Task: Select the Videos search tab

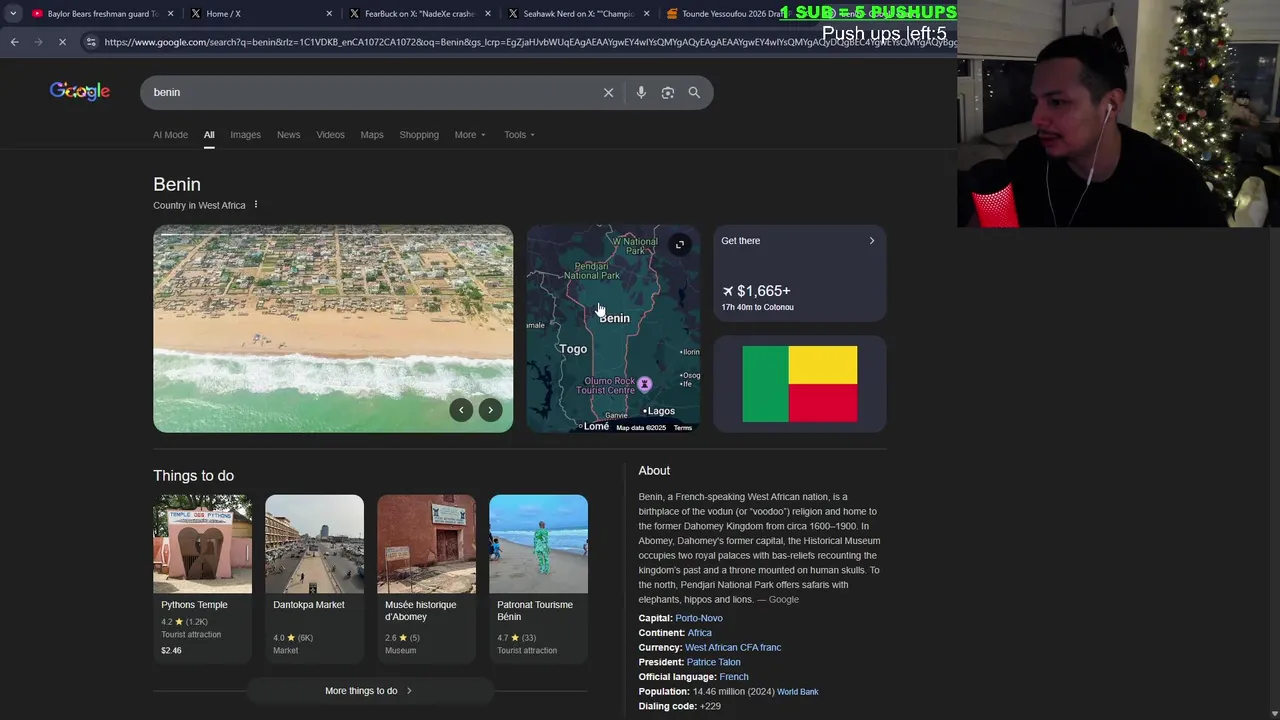Action: (330, 135)
